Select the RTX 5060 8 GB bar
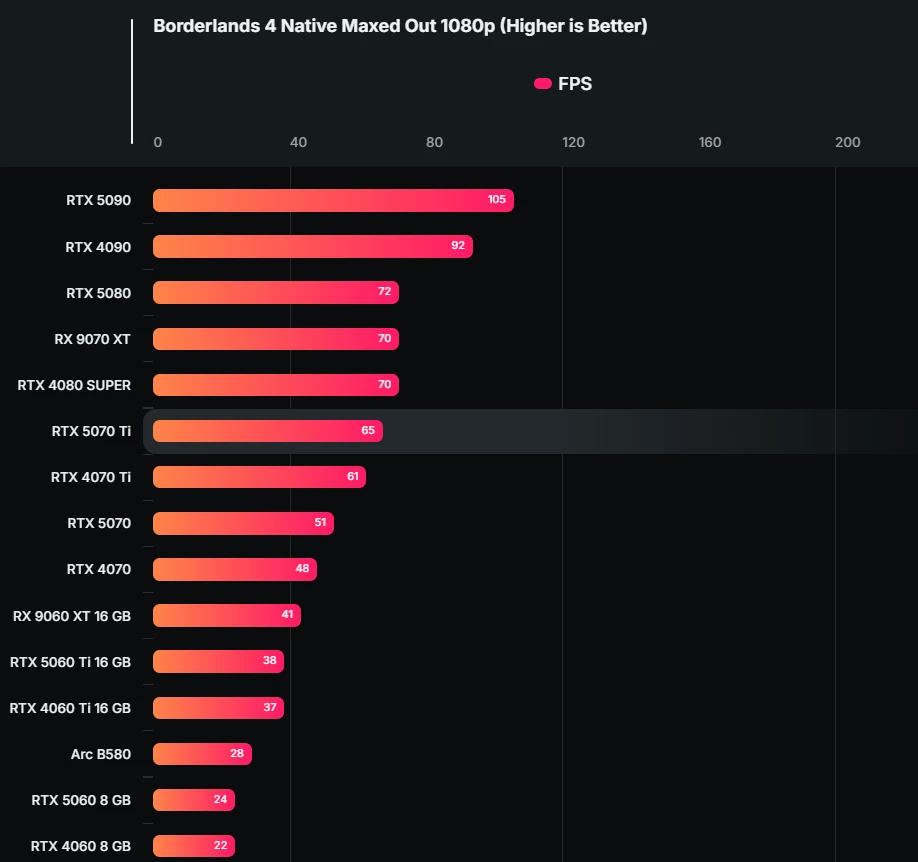Screen dimensions: 918x862 [x=194, y=800]
